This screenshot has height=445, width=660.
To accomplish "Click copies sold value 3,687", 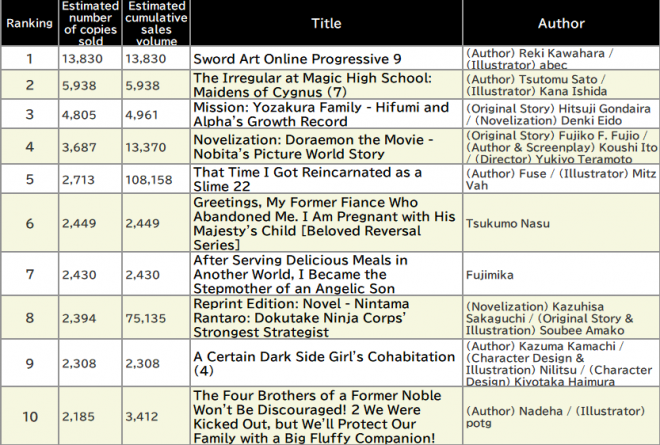I will pyautogui.click(x=79, y=147).
